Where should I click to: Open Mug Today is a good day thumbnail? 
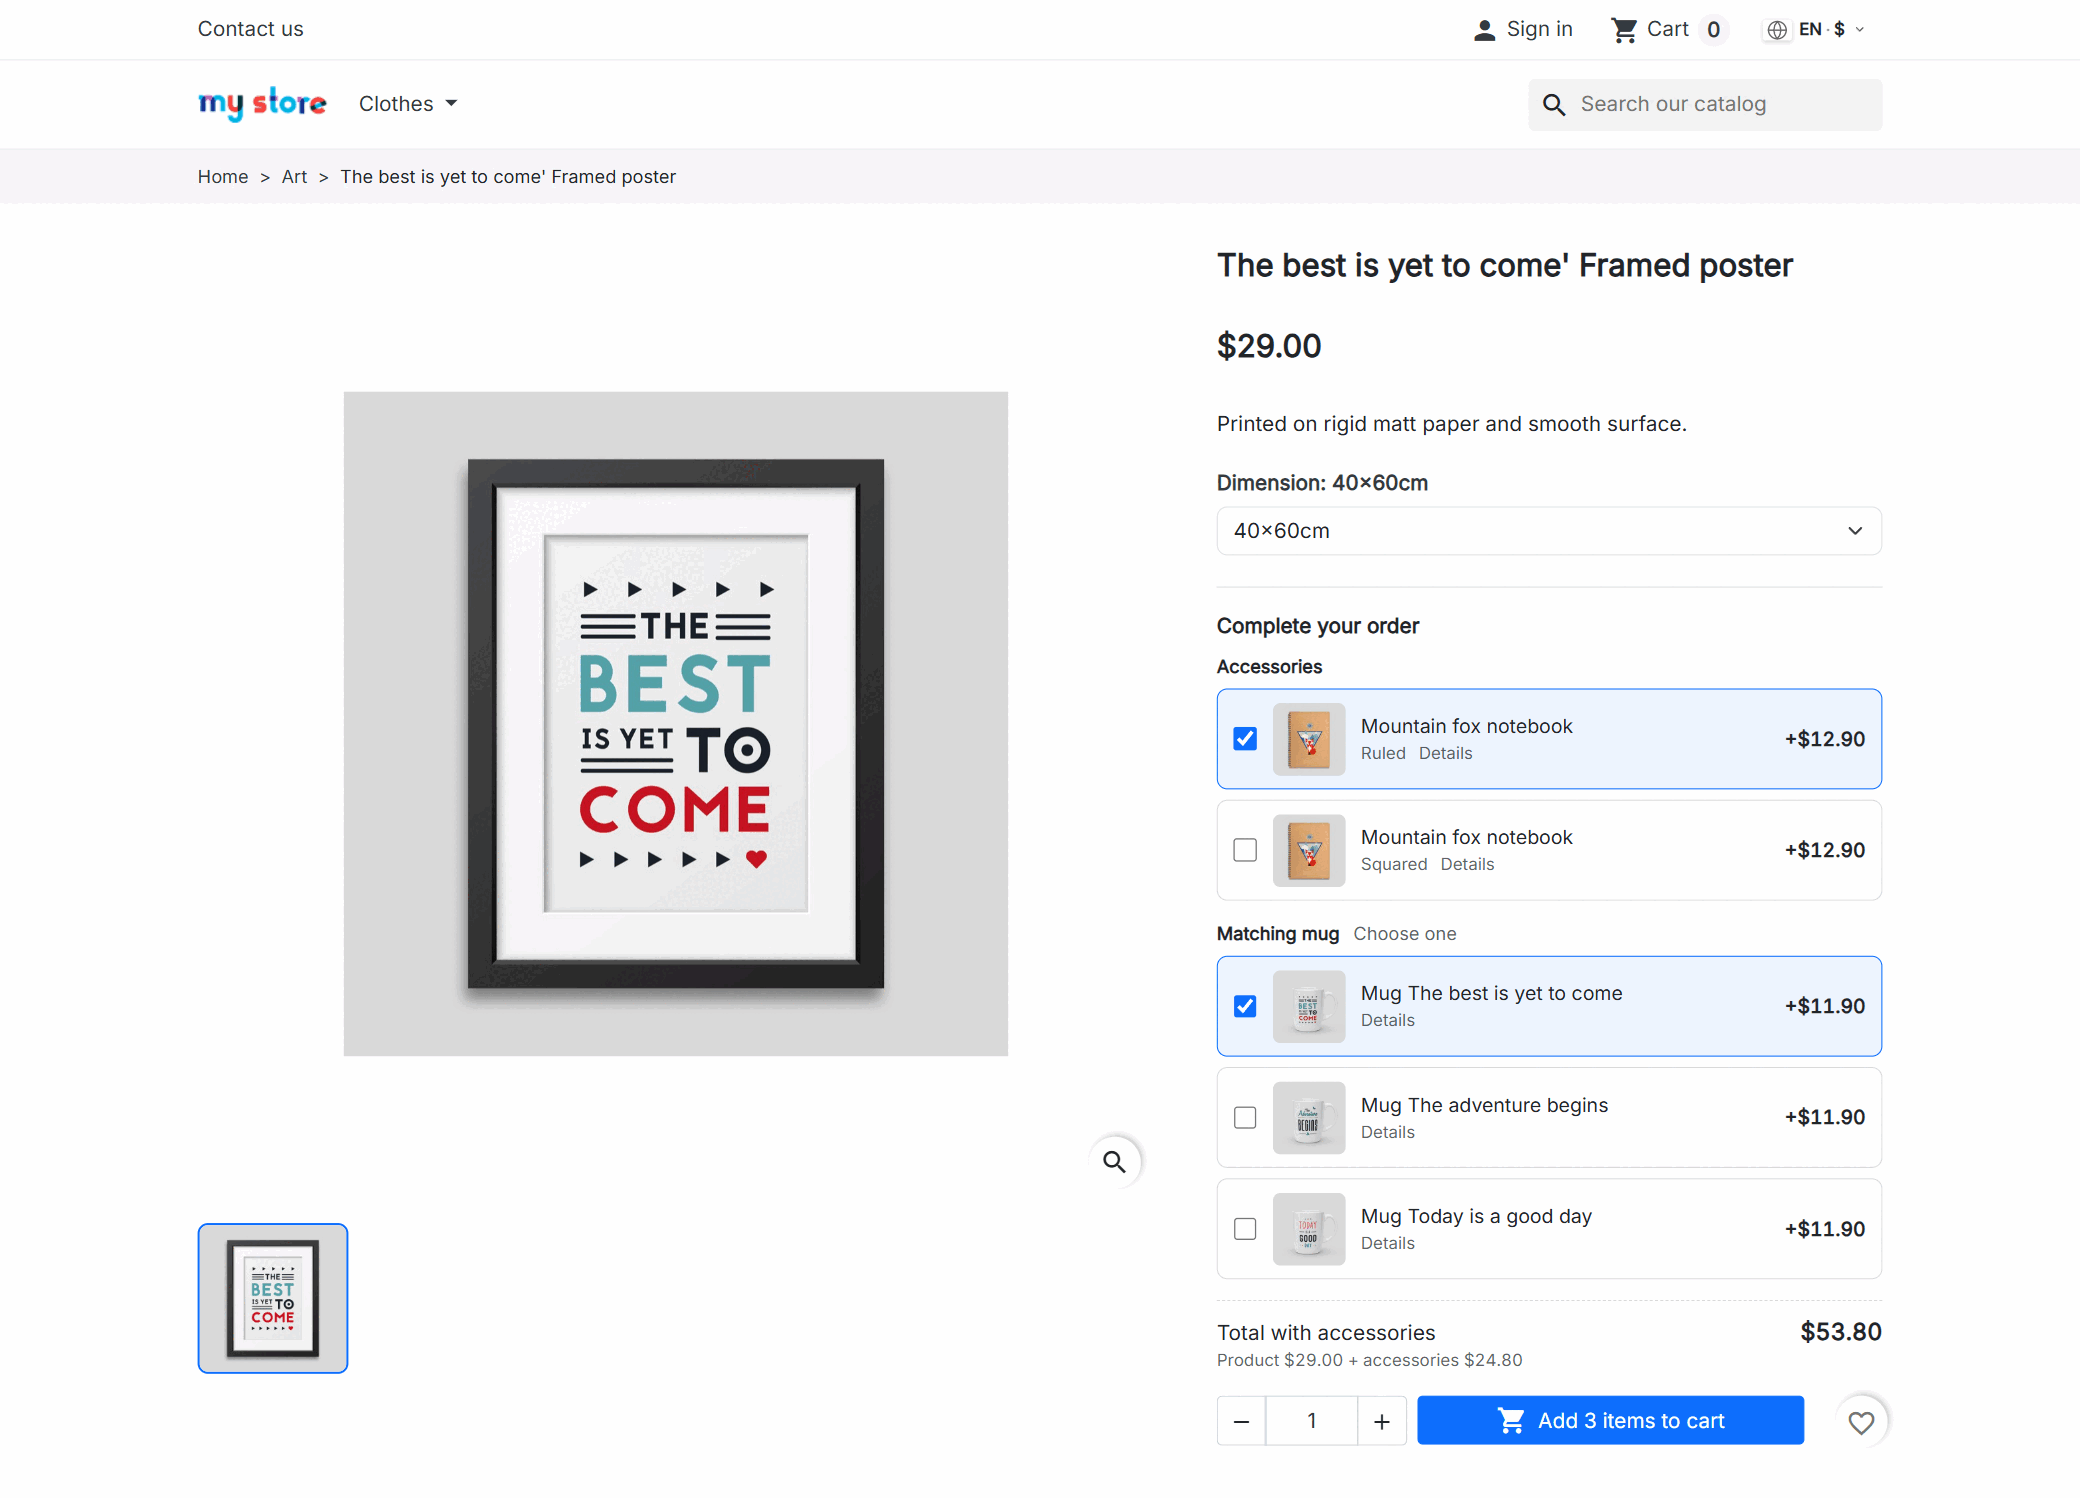click(1309, 1230)
